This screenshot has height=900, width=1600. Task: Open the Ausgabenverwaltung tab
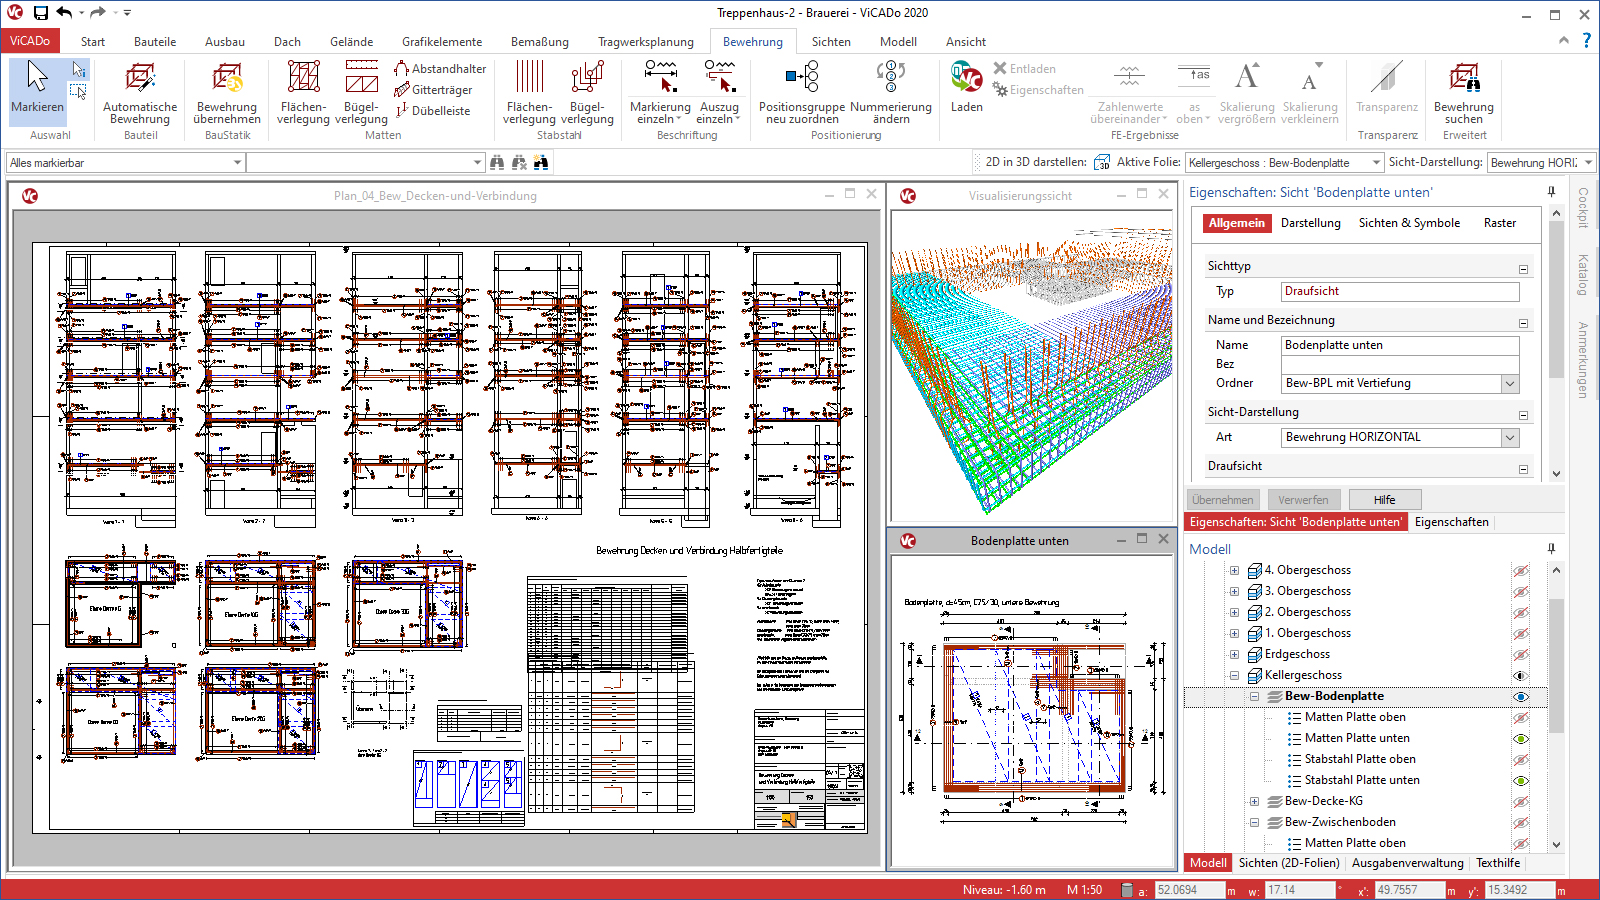(x=1407, y=863)
